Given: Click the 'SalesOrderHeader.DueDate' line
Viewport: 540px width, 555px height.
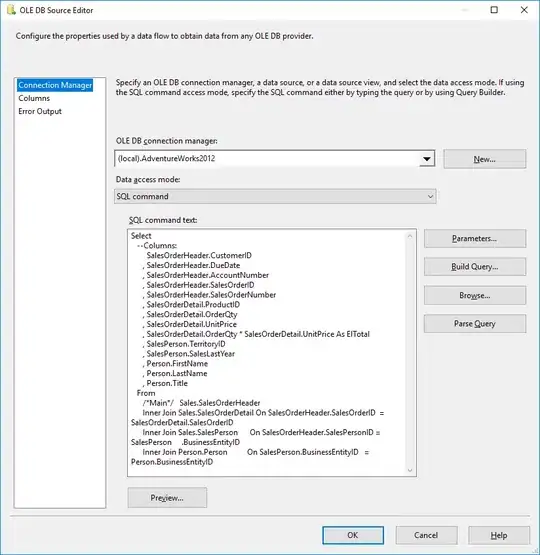Looking at the screenshot, I should click(191, 265).
